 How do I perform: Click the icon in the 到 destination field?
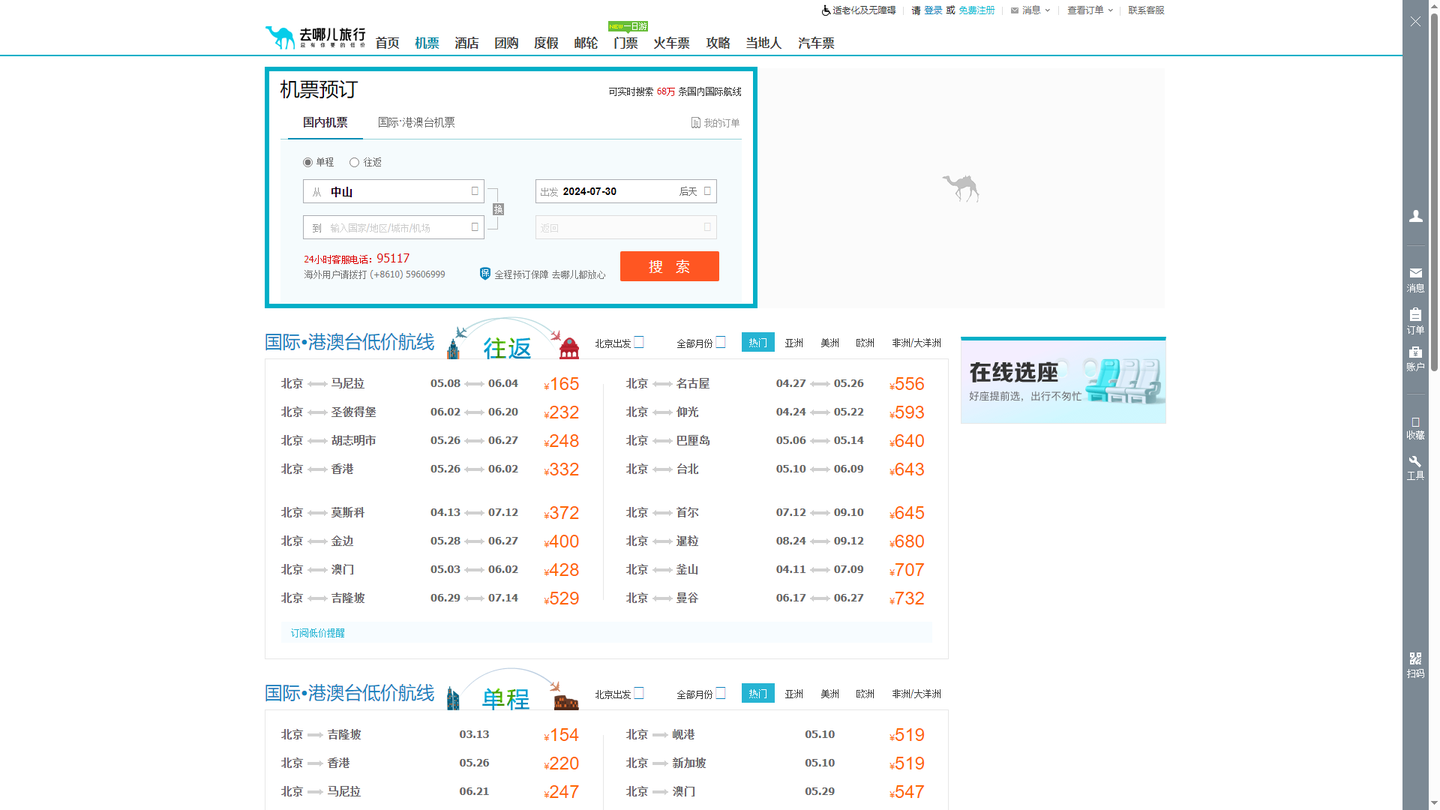[x=475, y=227]
